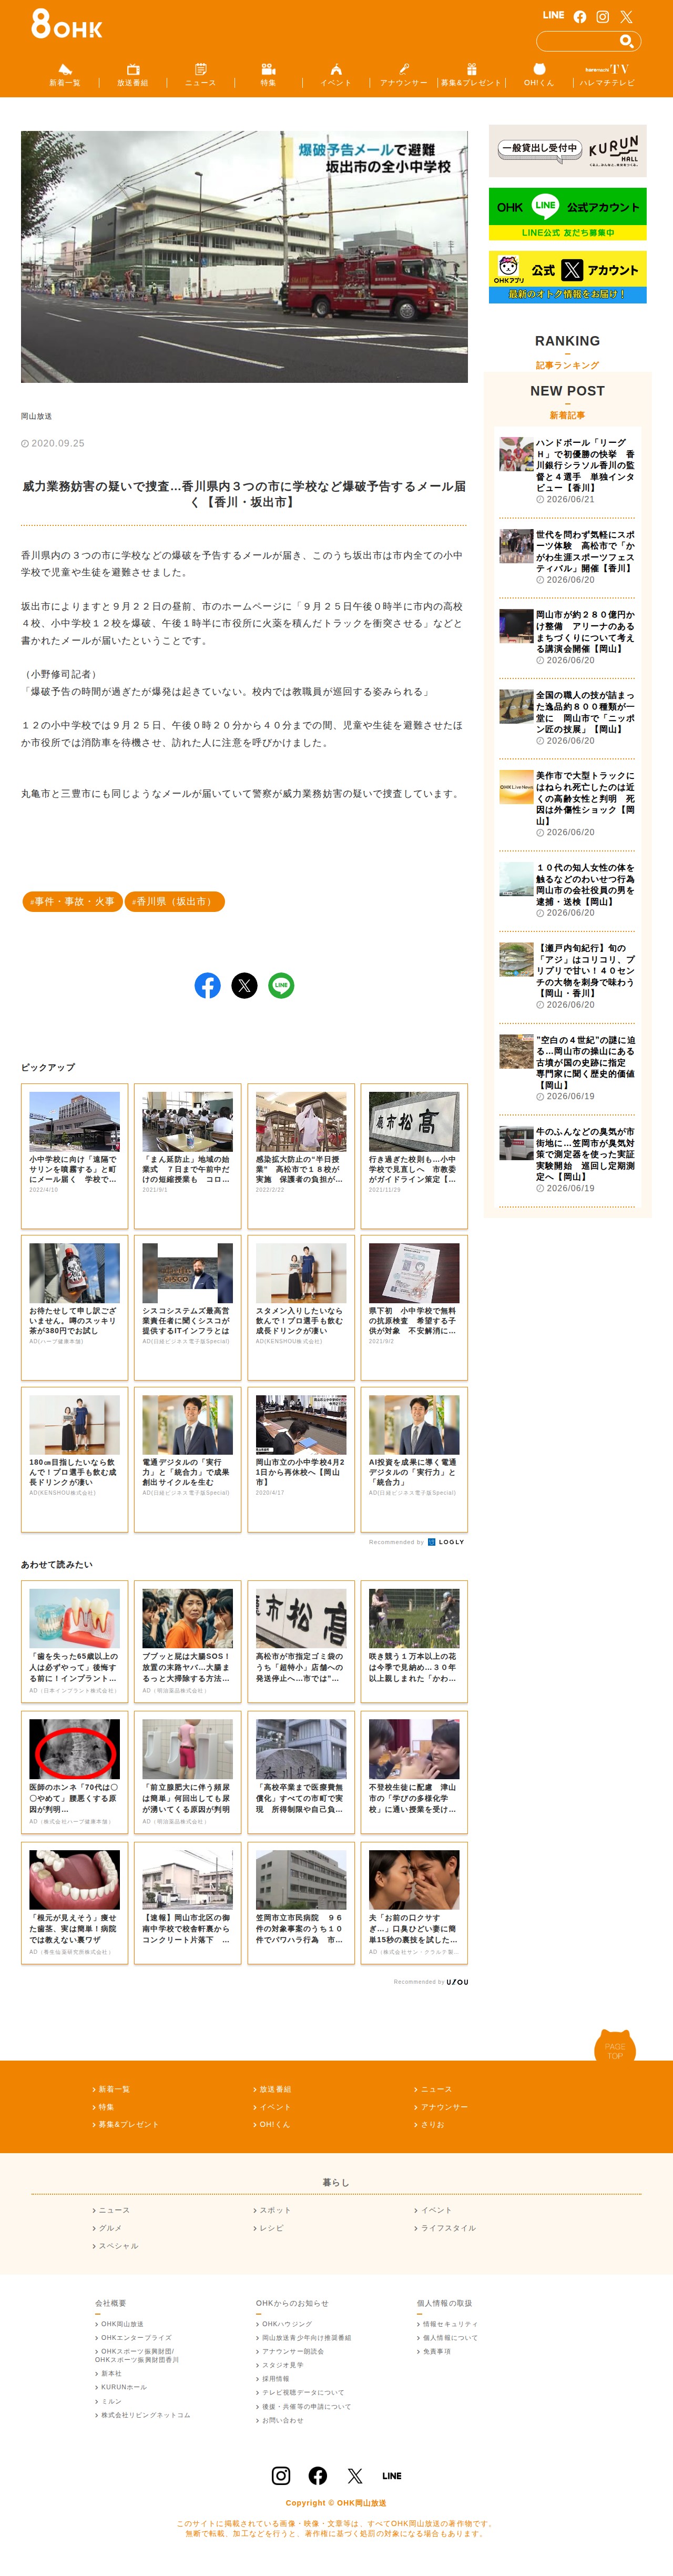Open the header Instagram icon
673x2576 pixels.
pos(602,17)
